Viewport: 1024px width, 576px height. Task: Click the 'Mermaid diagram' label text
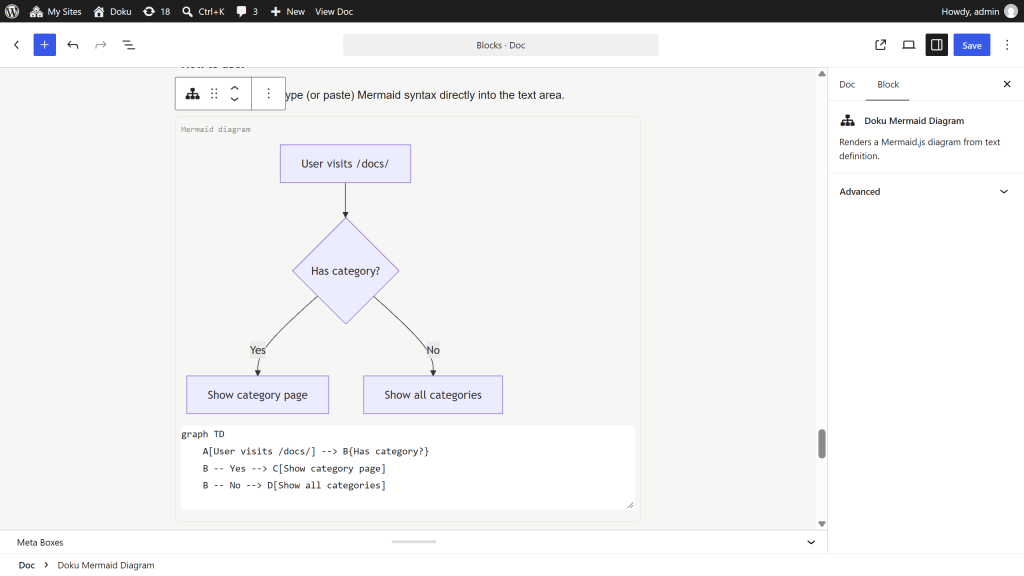coord(216,129)
